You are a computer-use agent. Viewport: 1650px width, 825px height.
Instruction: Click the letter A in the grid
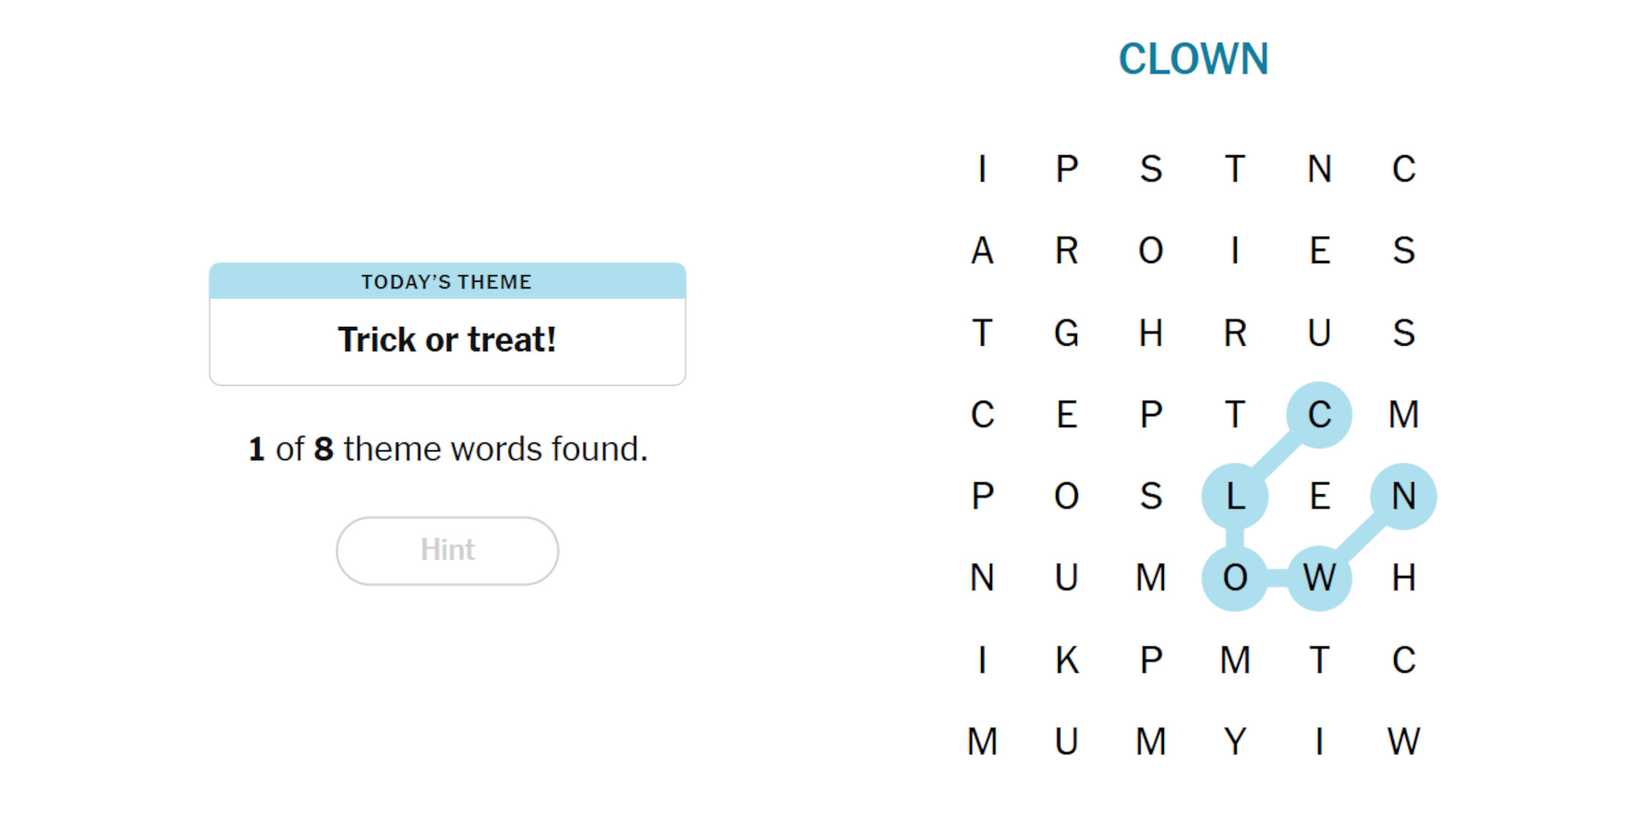[x=982, y=250]
